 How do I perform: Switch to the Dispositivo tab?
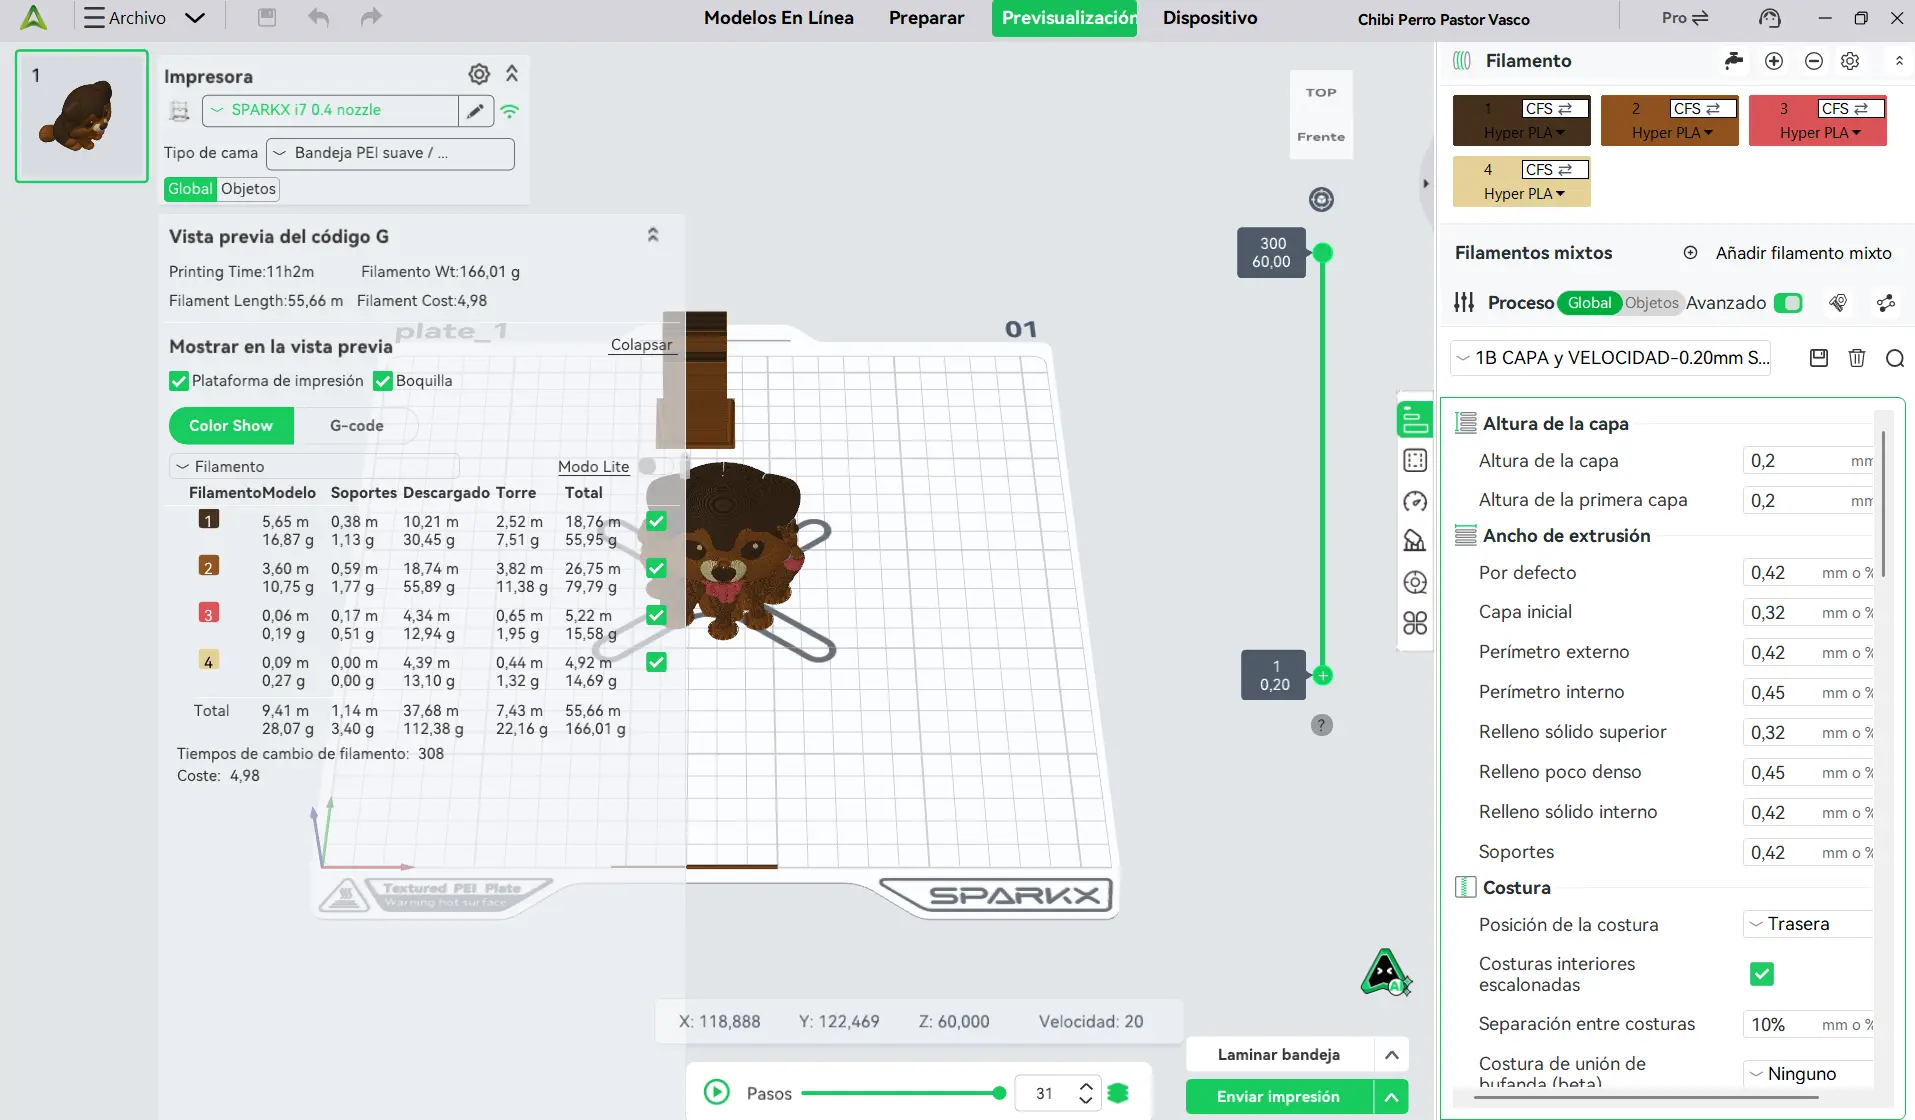[x=1210, y=18]
